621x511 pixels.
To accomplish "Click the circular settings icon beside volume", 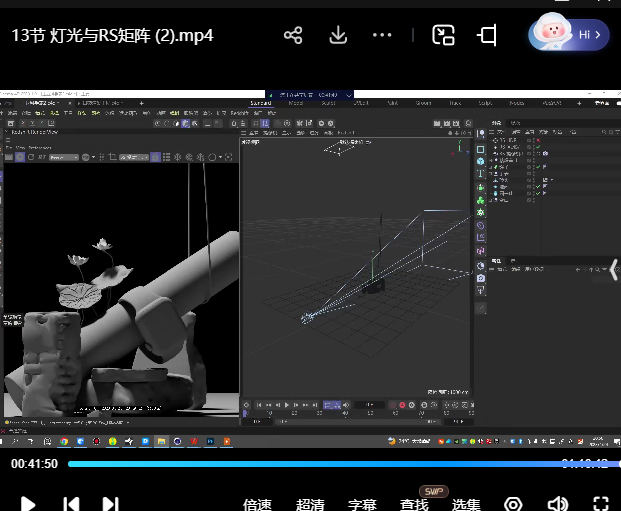I will 513,504.
